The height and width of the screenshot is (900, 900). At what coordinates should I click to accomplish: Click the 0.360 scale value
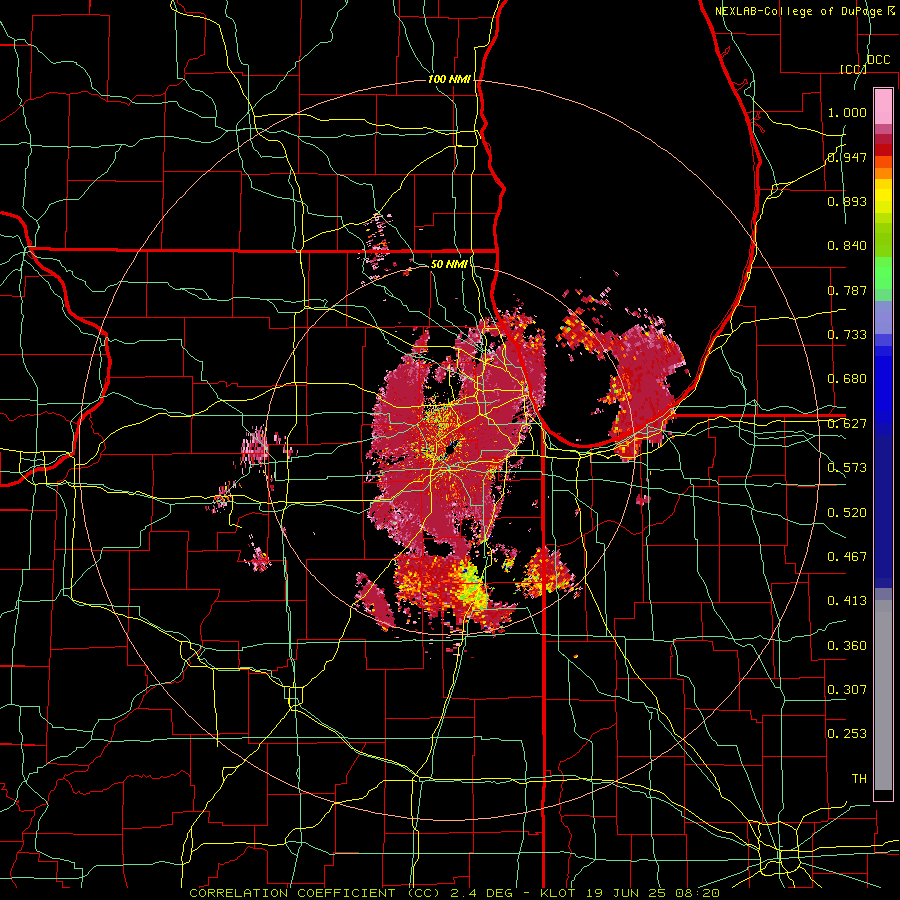[847, 646]
